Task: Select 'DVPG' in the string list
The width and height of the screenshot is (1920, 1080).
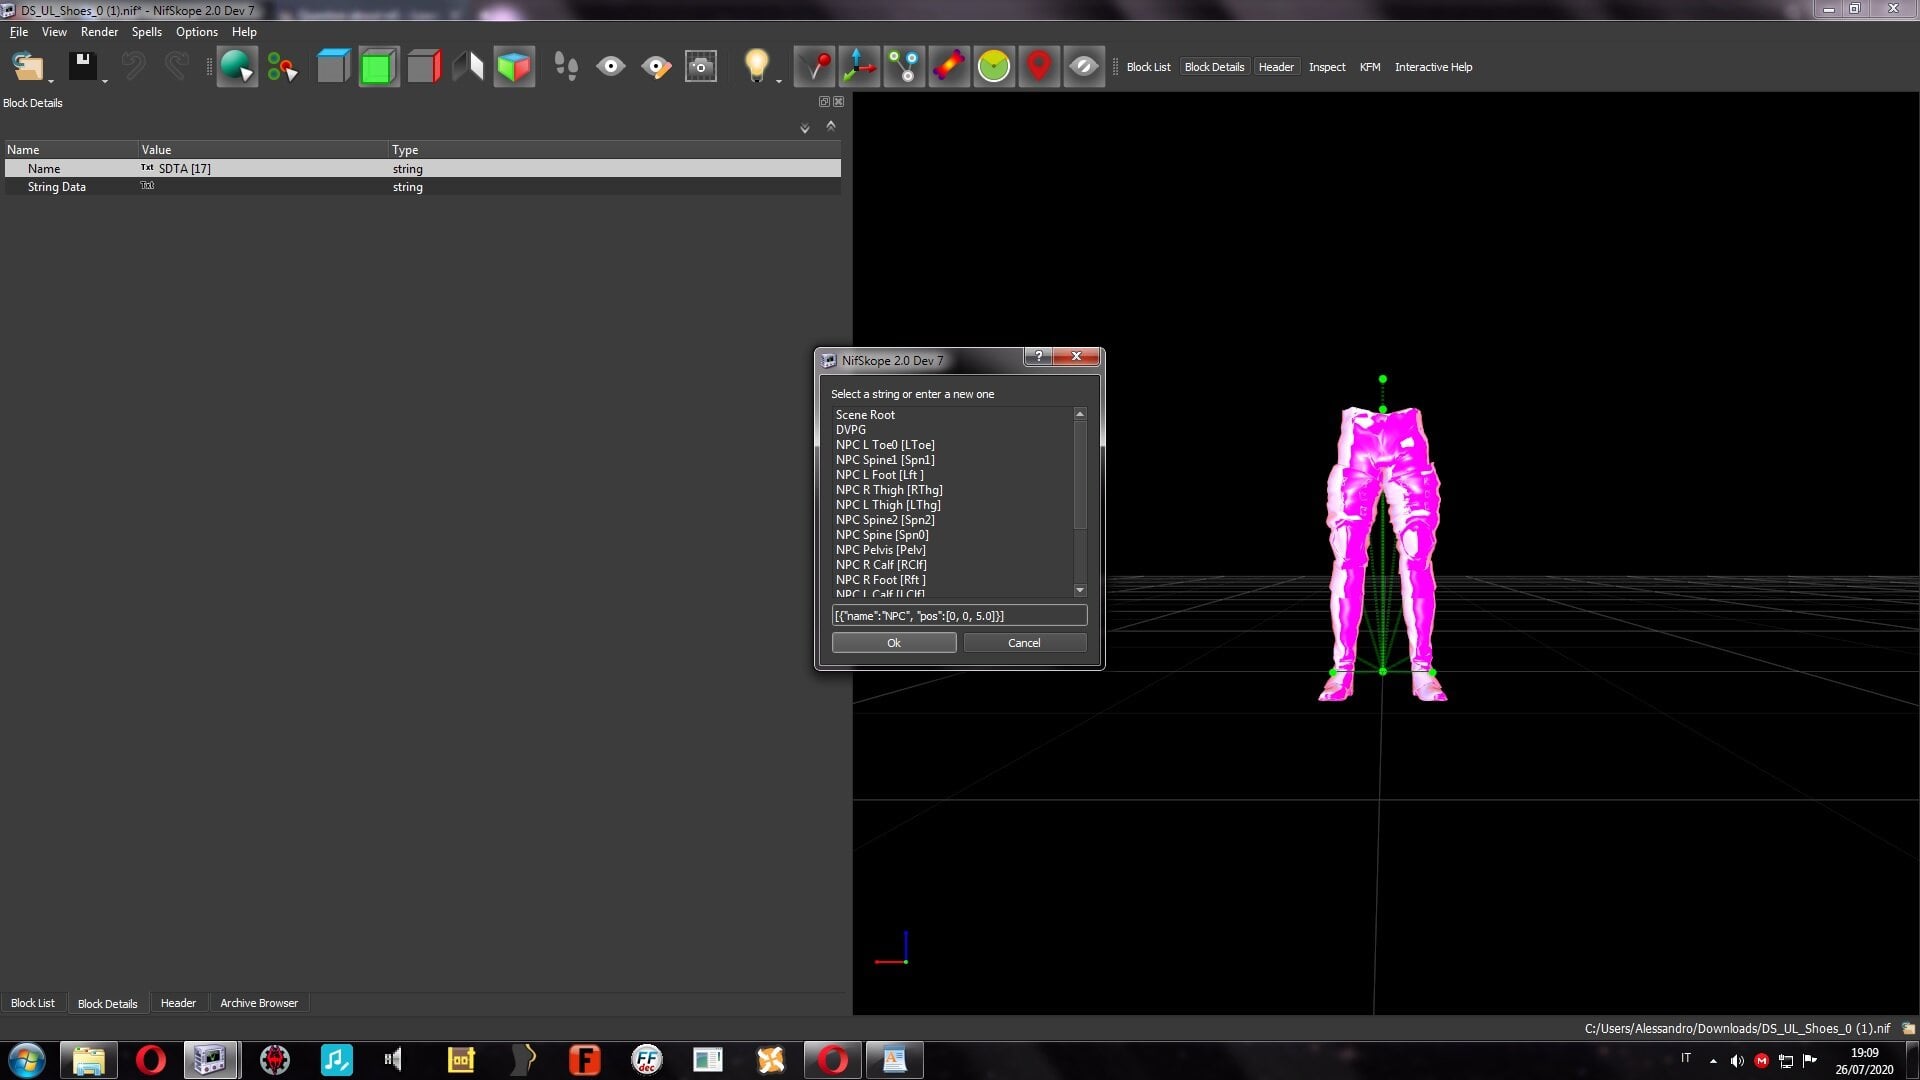Action: pos(851,430)
